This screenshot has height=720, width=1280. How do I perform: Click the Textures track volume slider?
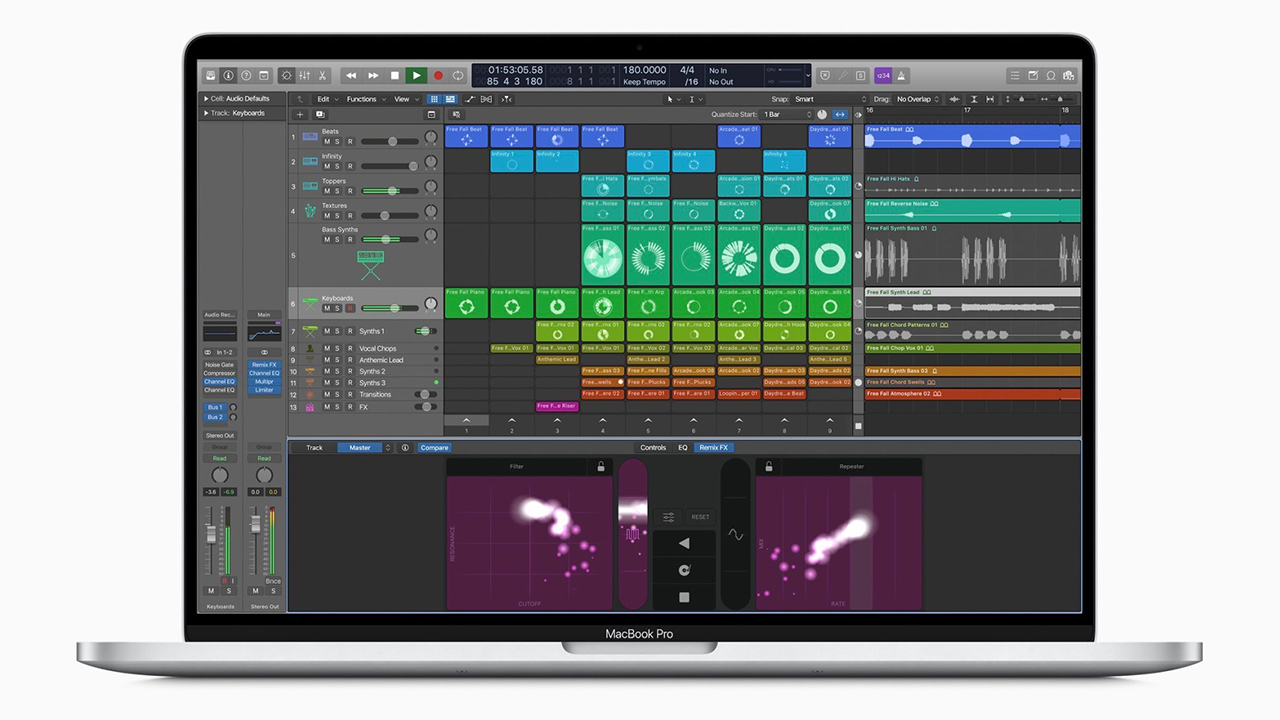[x=391, y=215]
